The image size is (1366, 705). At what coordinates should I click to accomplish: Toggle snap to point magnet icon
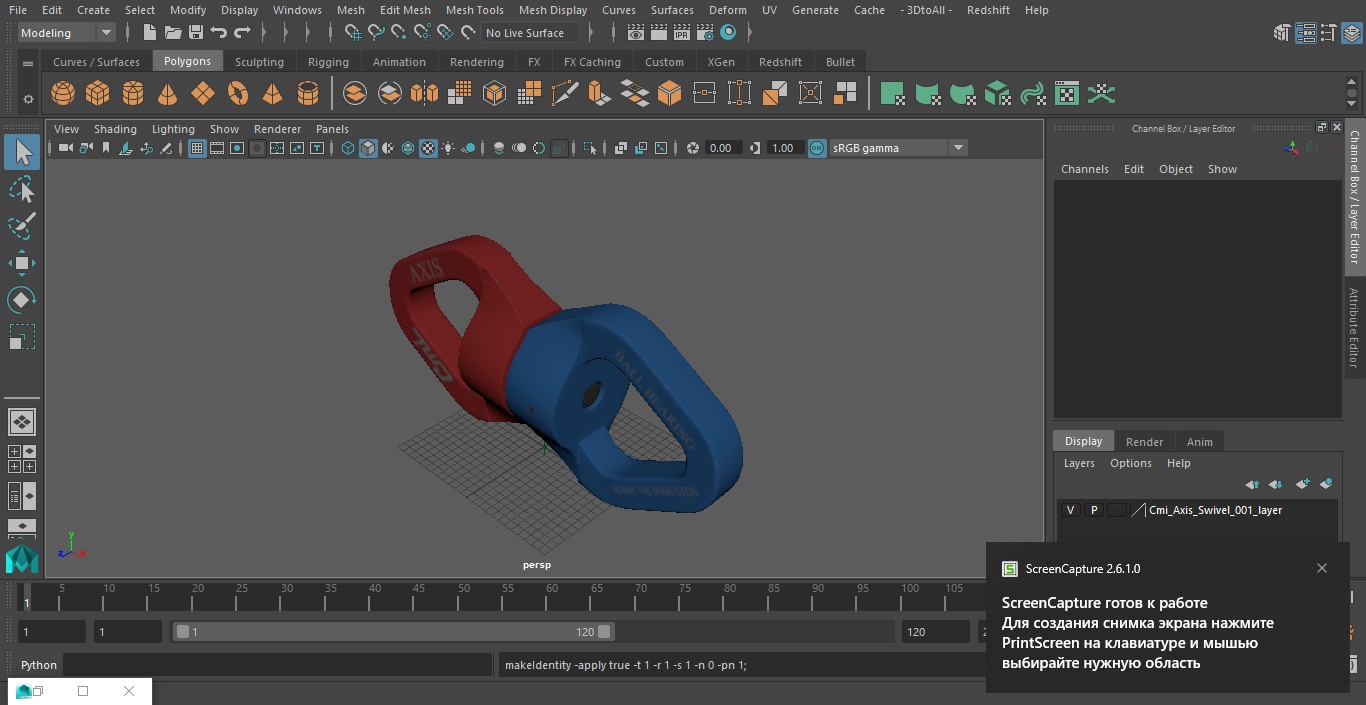tap(399, 33)
